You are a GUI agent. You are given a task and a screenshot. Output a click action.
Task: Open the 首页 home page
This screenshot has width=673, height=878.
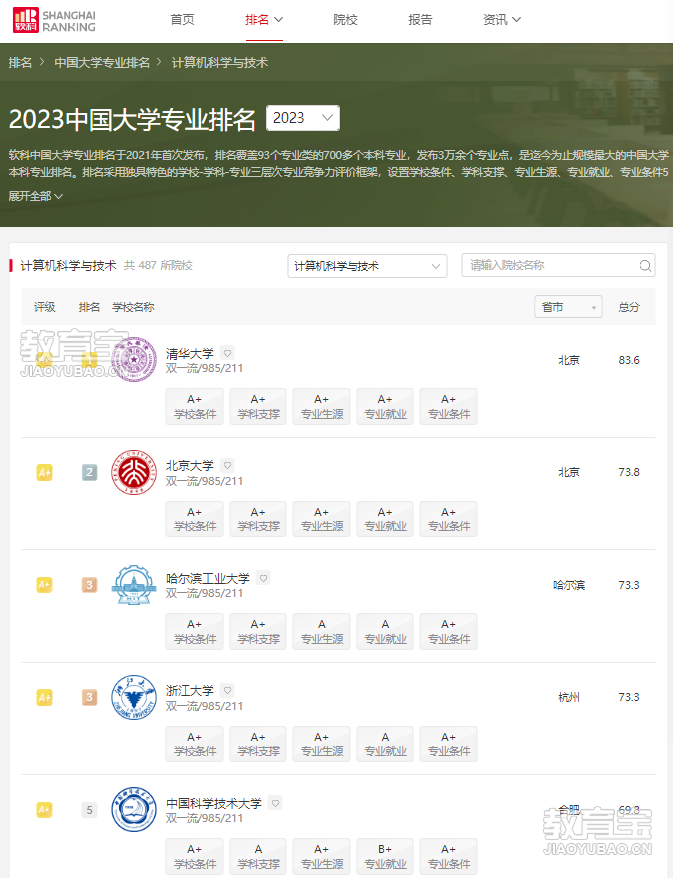click(183, 20)
